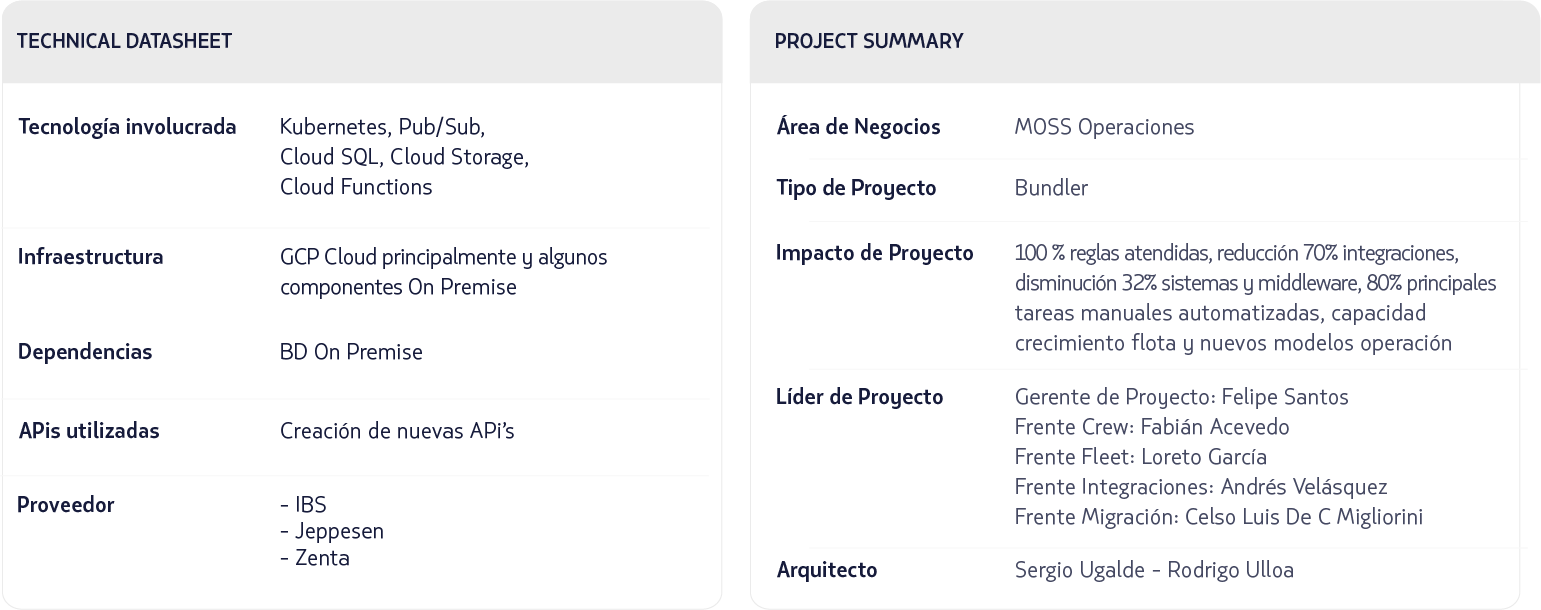Click the Cloud Functions text line
1541x610 pixels.
(356, 187)
